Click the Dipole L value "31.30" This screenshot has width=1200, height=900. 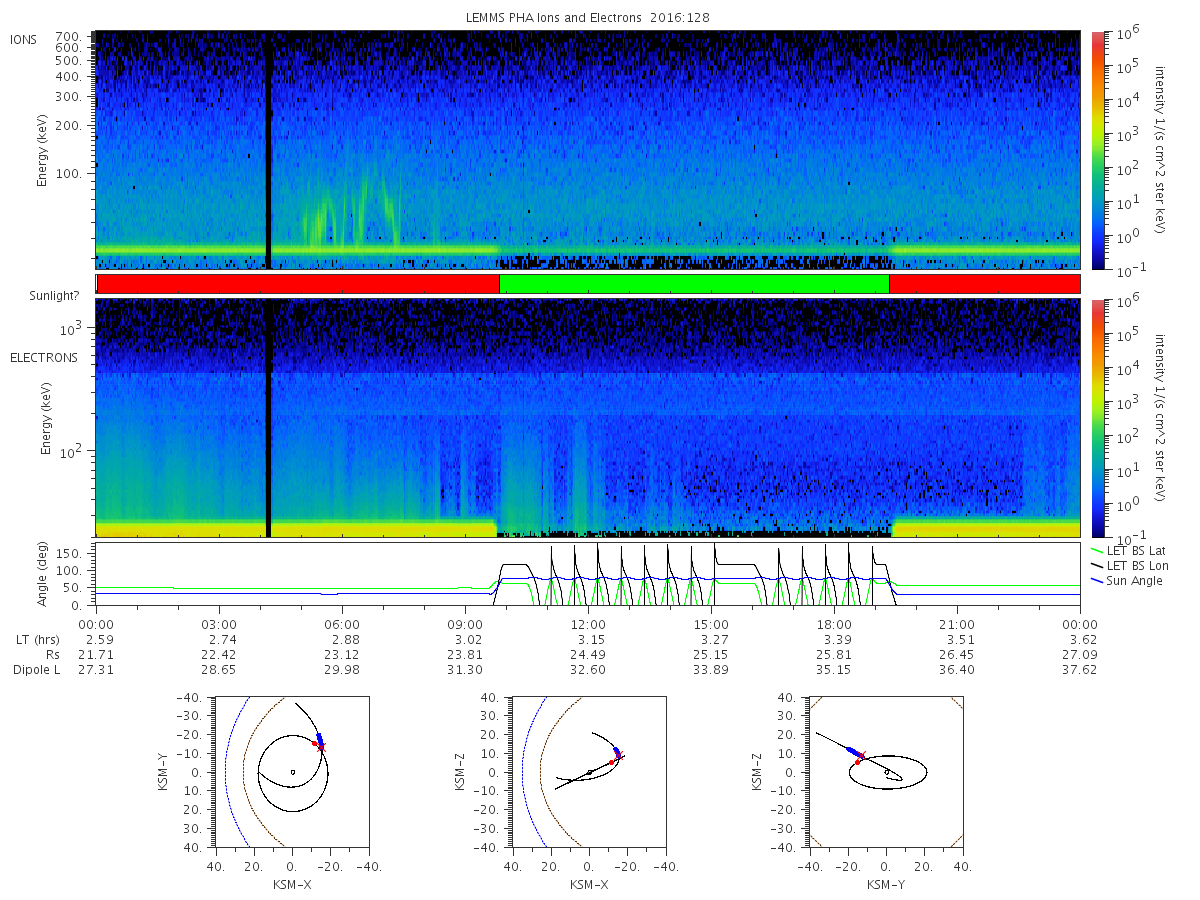465,669
